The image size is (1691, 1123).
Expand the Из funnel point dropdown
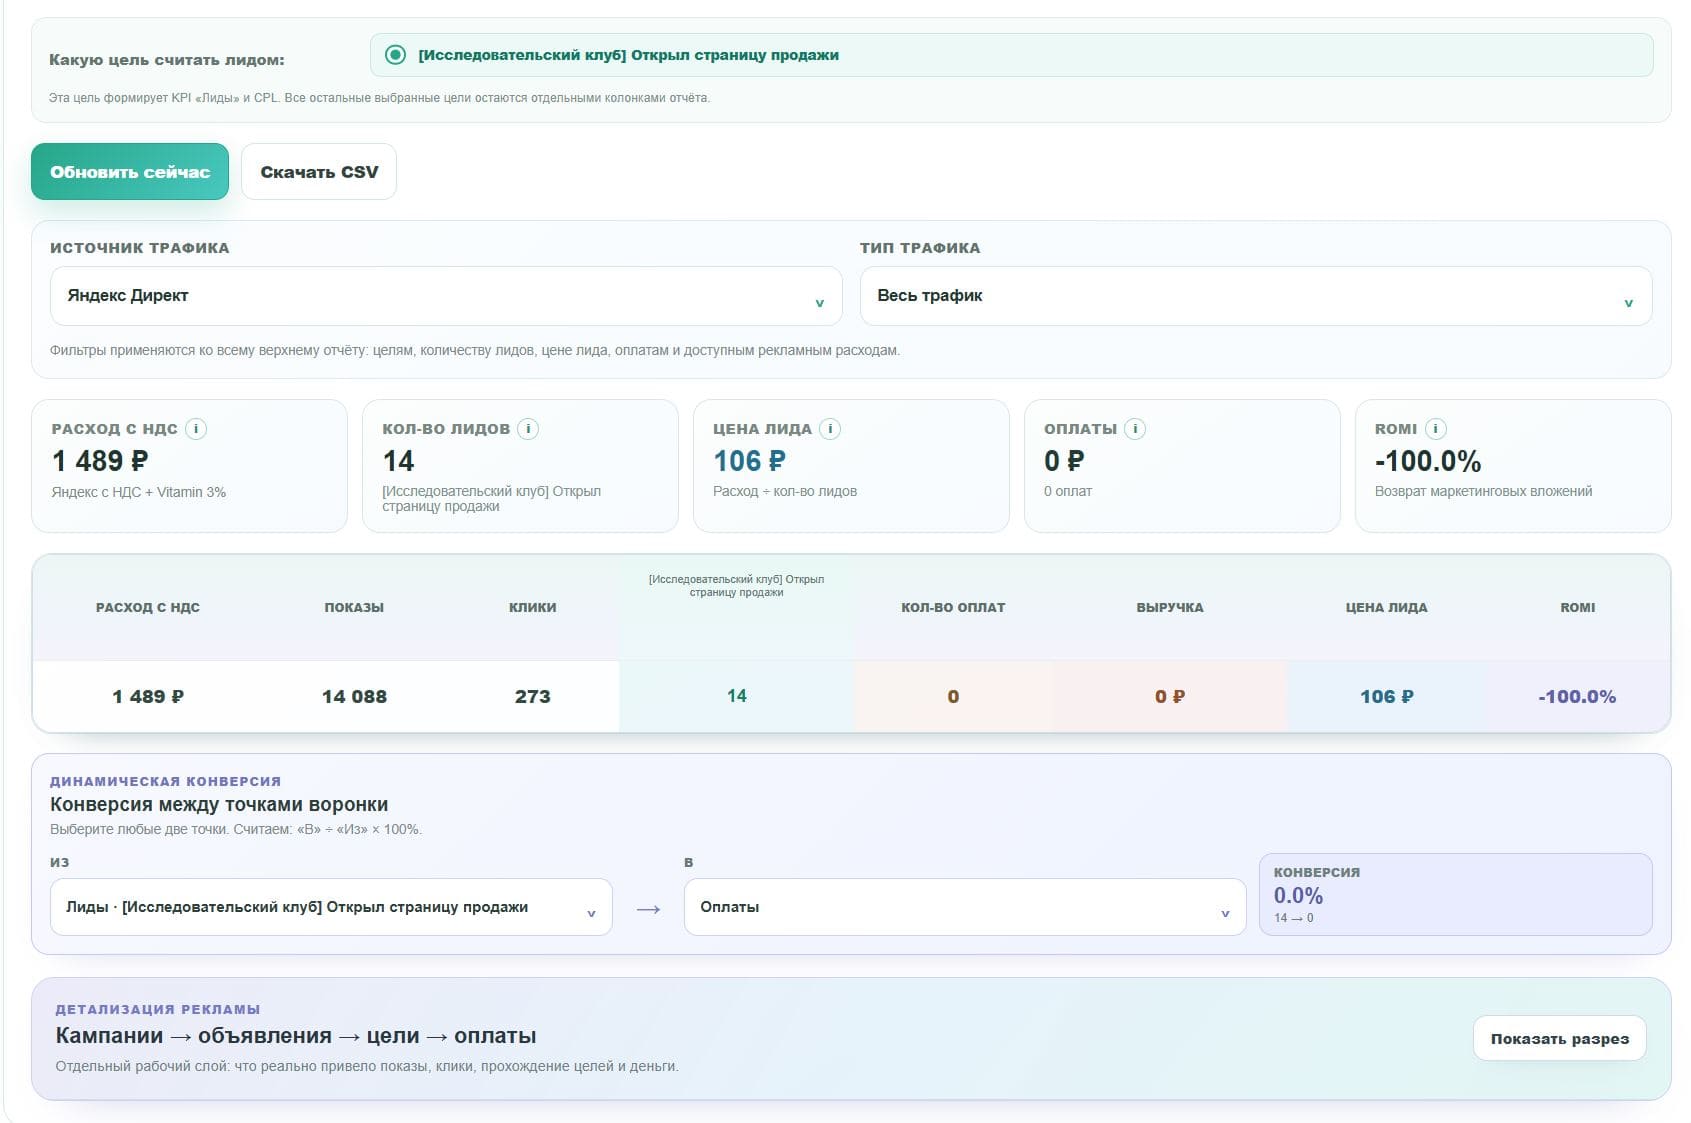pyautogui.click(x=331, y=907)
